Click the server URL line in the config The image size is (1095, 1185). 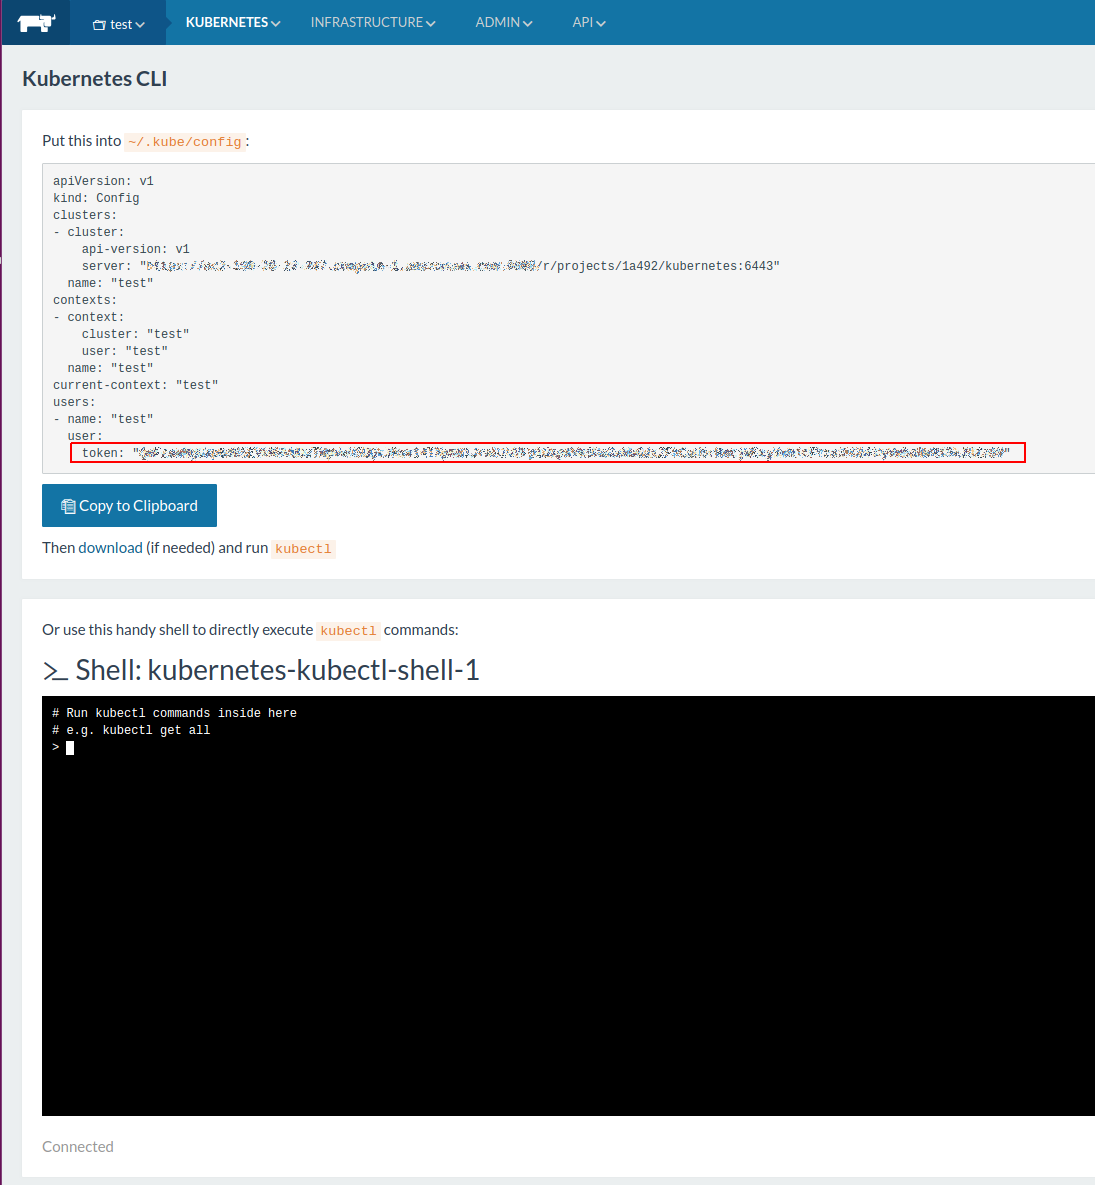pos(430,266)
